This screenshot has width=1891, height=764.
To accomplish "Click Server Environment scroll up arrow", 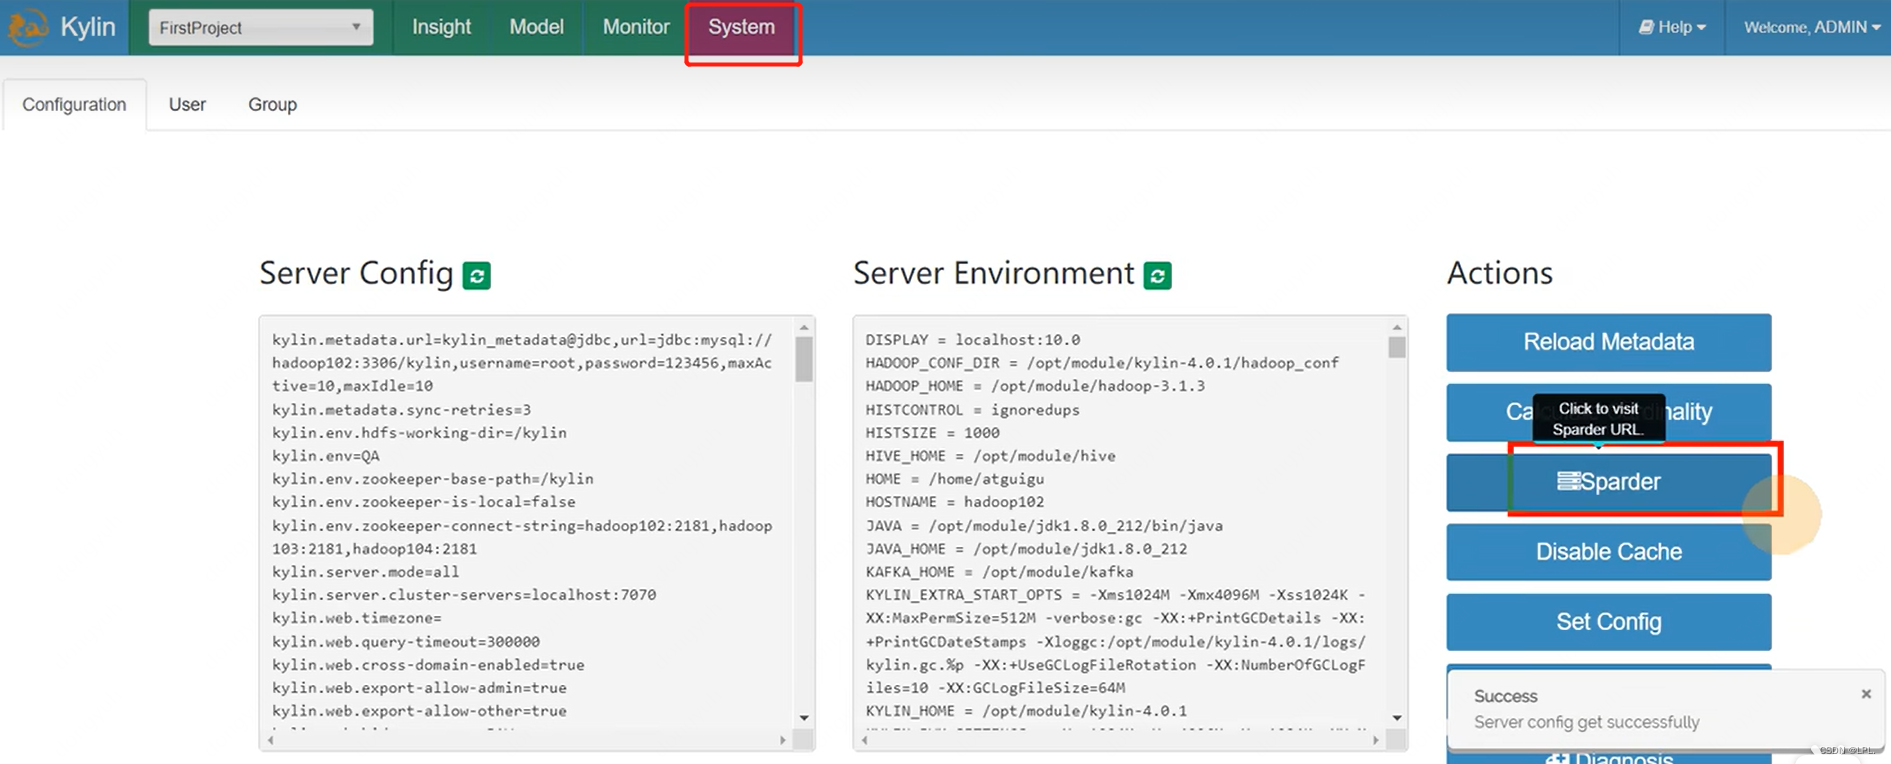I will point(1397,327).
